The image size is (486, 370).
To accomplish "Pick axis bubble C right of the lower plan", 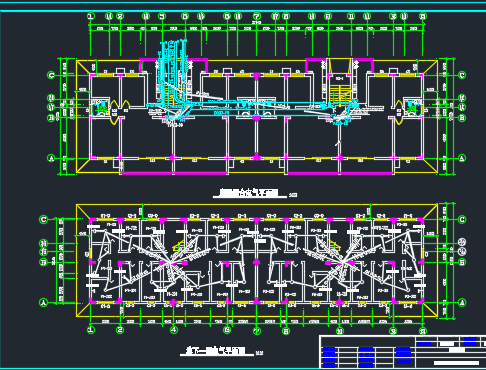I will [462, 219].
